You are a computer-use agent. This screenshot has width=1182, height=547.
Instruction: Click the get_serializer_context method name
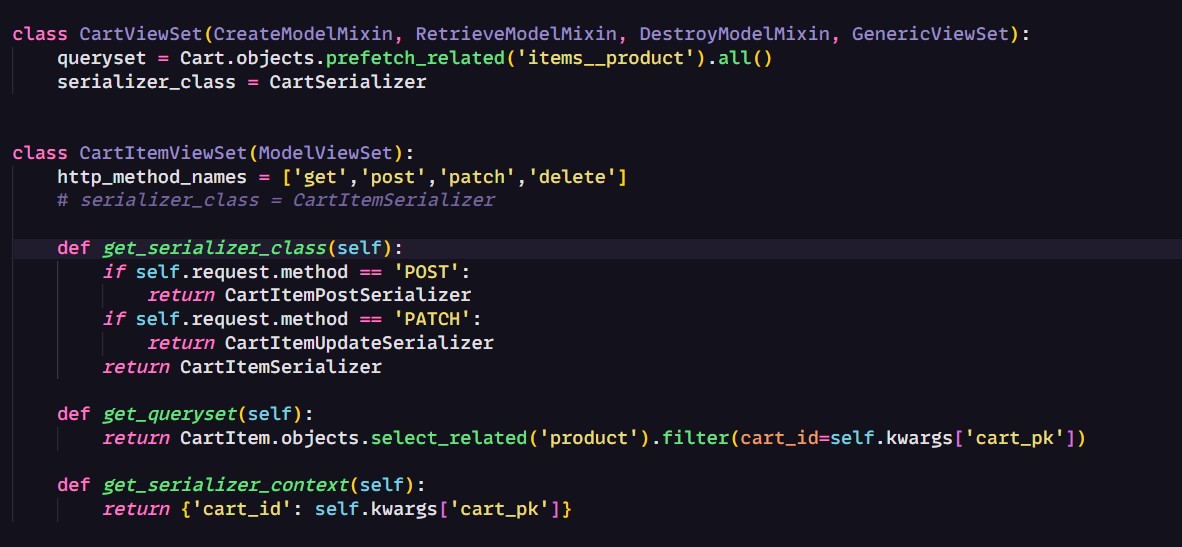pyautogui.click(x=225, y=486)
